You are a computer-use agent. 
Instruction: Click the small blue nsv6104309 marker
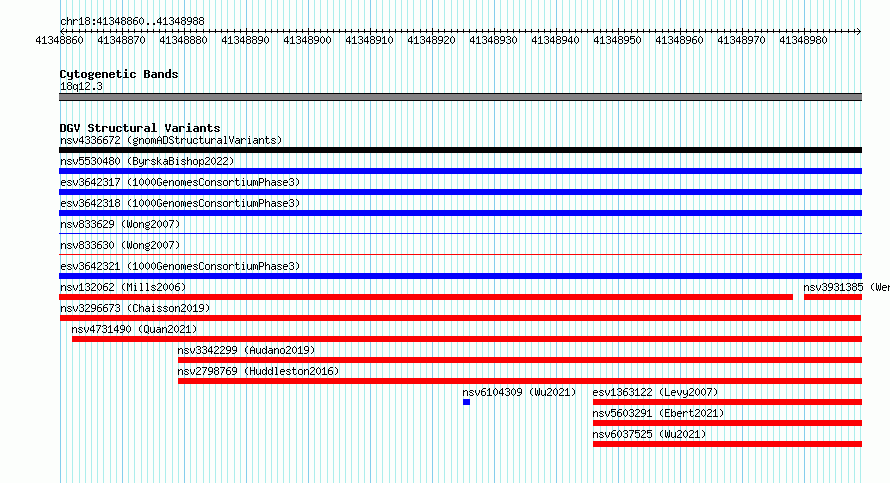coord(467,402)
